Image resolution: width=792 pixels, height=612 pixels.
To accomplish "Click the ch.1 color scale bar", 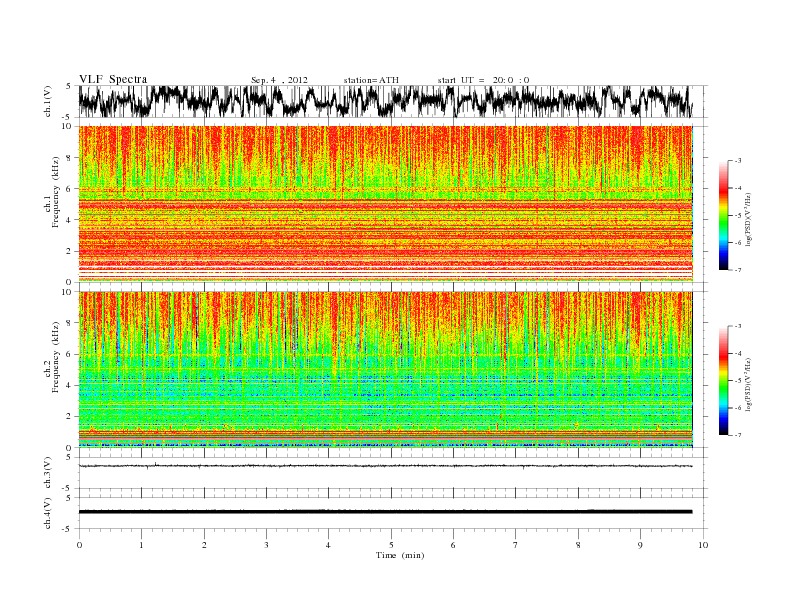I will (x=723, y=216).
